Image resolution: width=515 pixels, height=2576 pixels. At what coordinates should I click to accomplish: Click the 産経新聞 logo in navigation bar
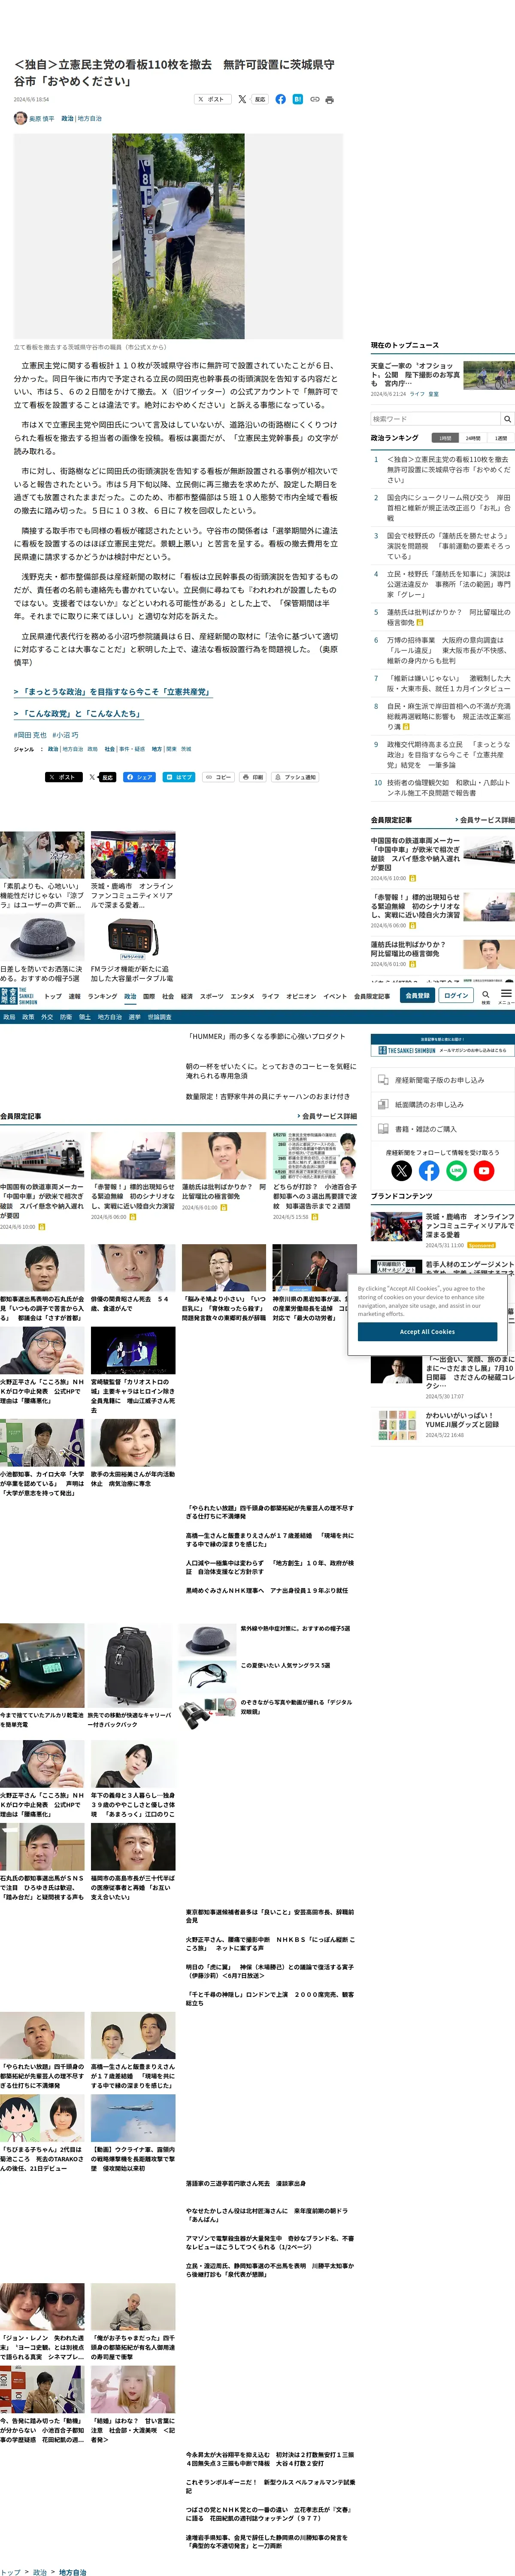tap(18, 996)
